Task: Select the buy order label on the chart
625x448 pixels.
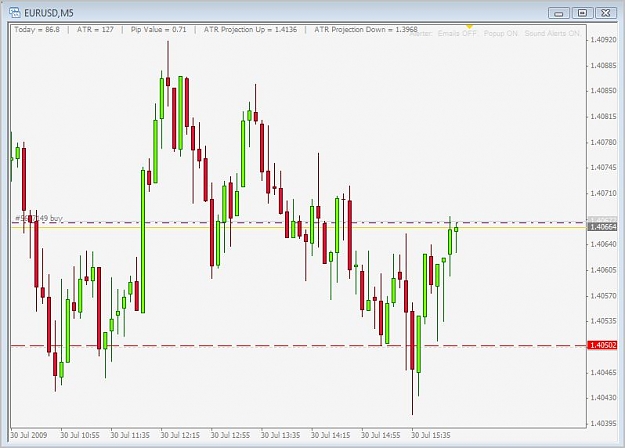Action: click(x=39, y=218)
